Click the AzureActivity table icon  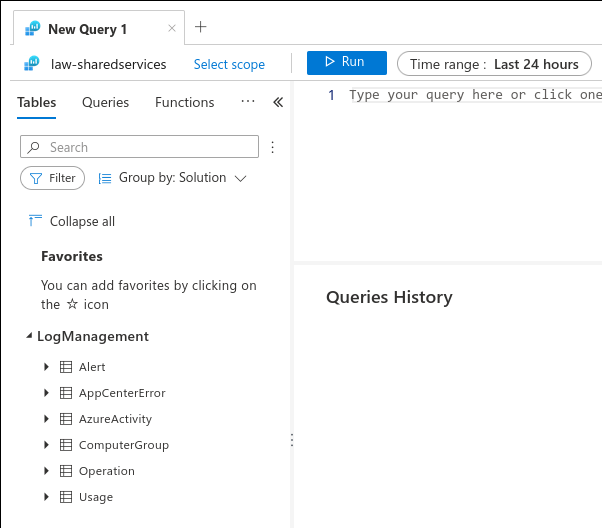pyautogui.click(x=66, y=419)
